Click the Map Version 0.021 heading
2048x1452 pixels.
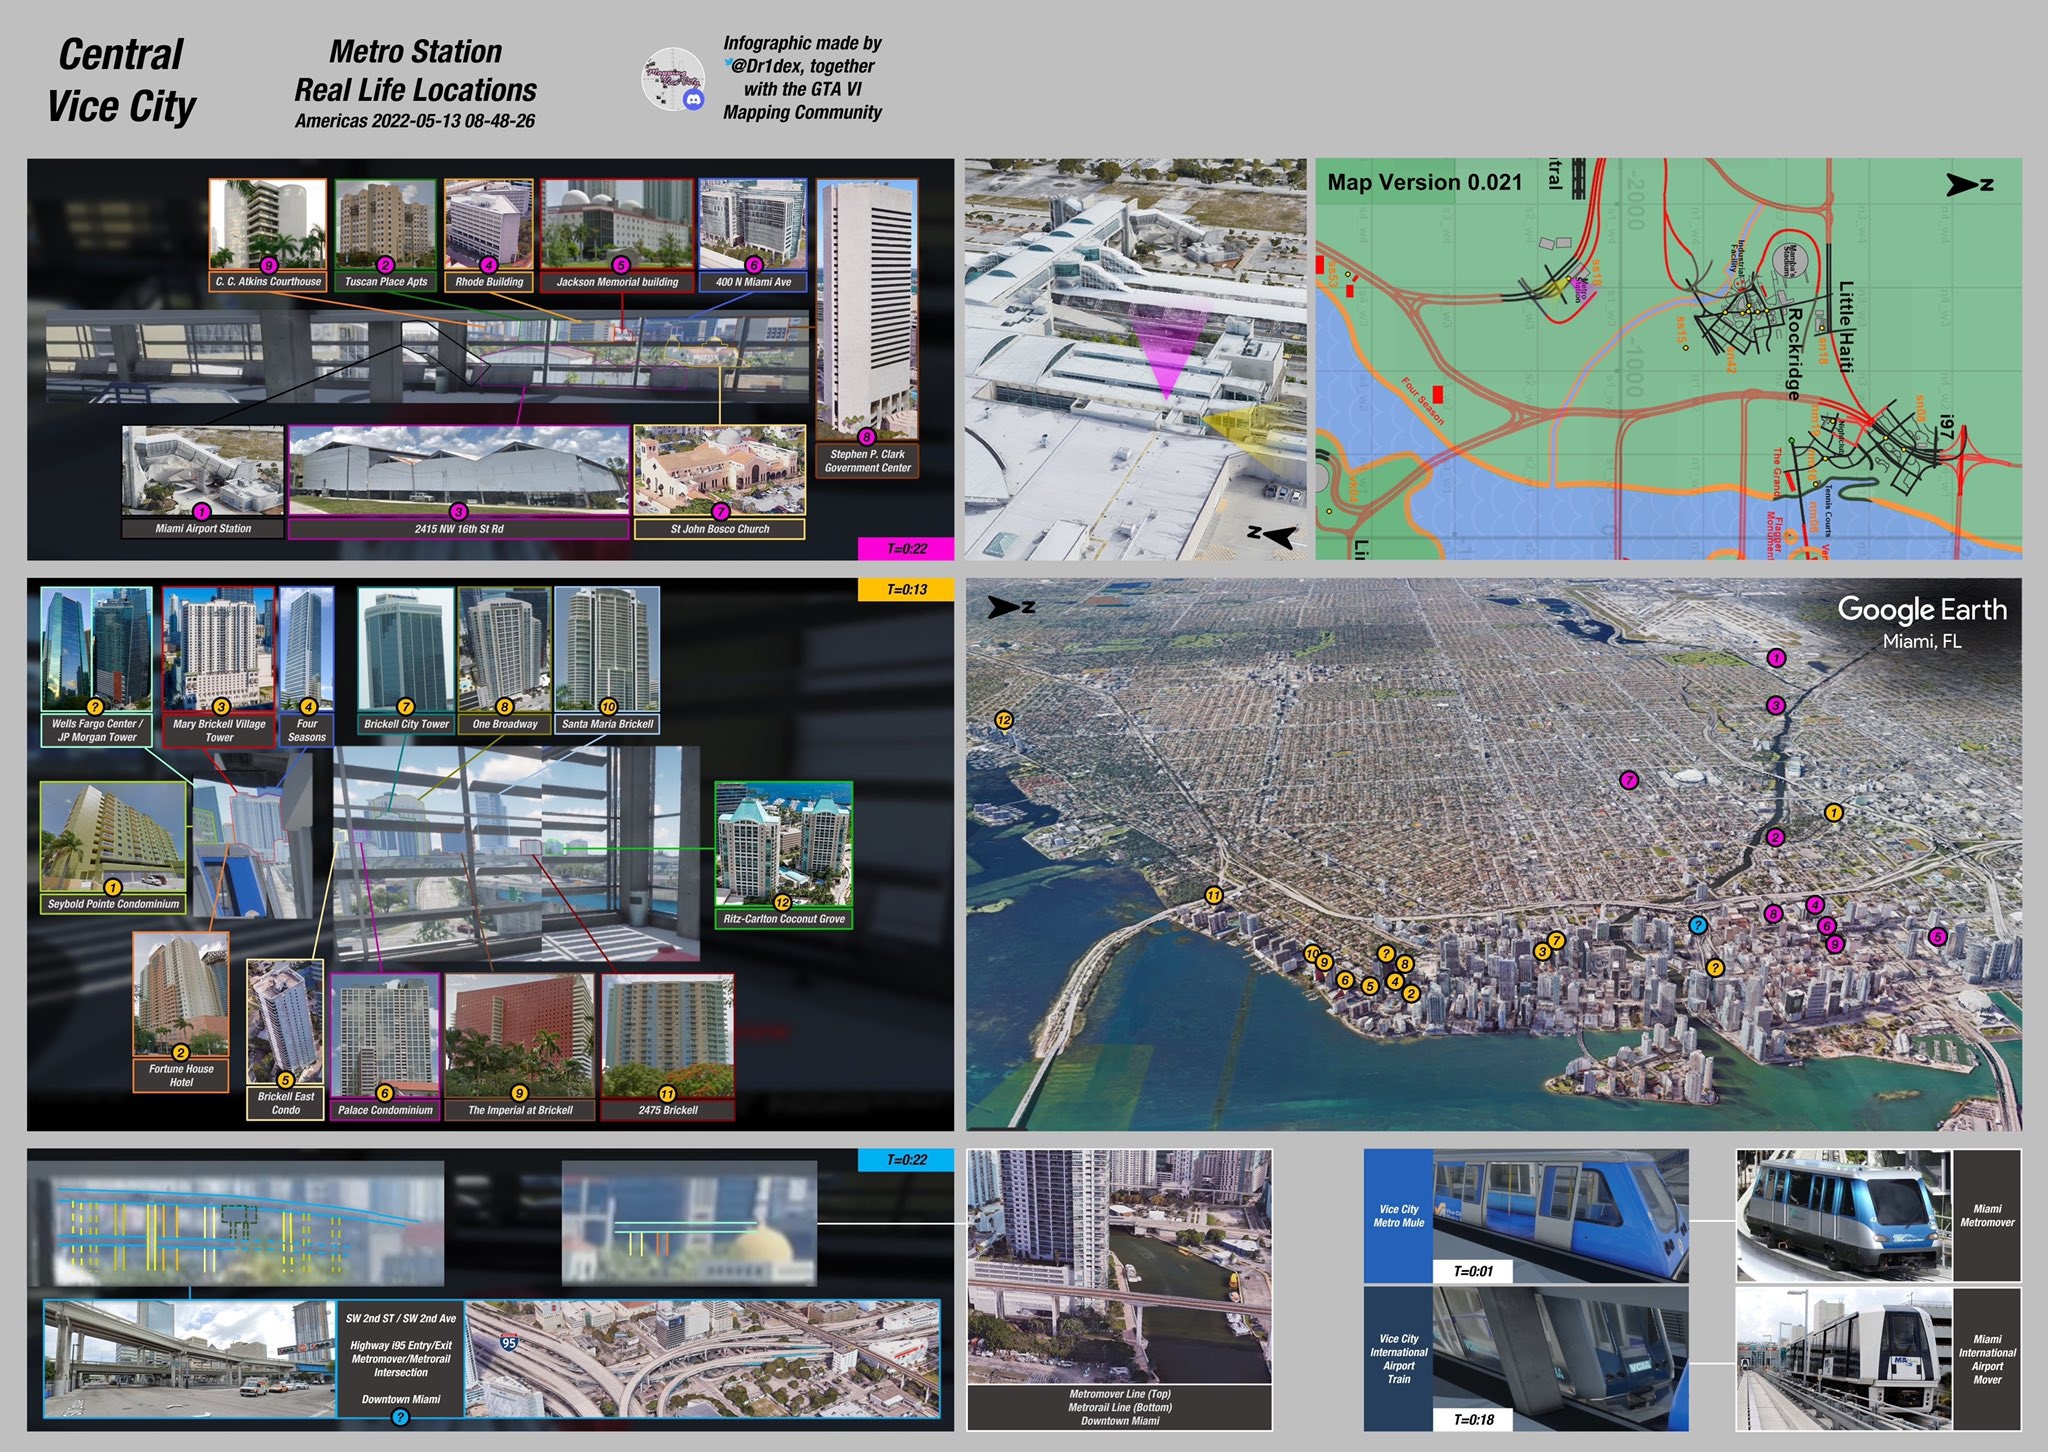tap(1424, 182)
